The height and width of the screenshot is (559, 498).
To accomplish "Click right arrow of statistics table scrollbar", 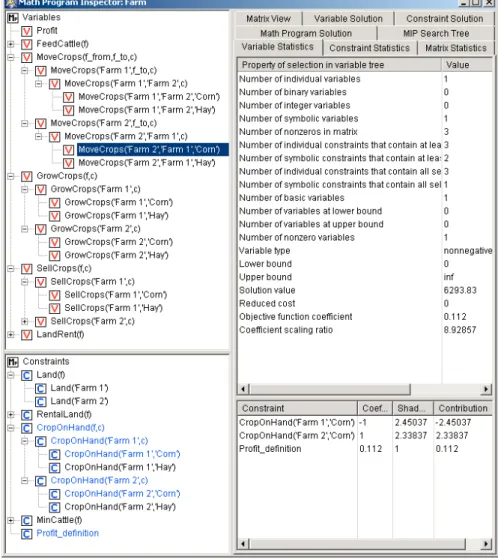I will coord(486,389).
